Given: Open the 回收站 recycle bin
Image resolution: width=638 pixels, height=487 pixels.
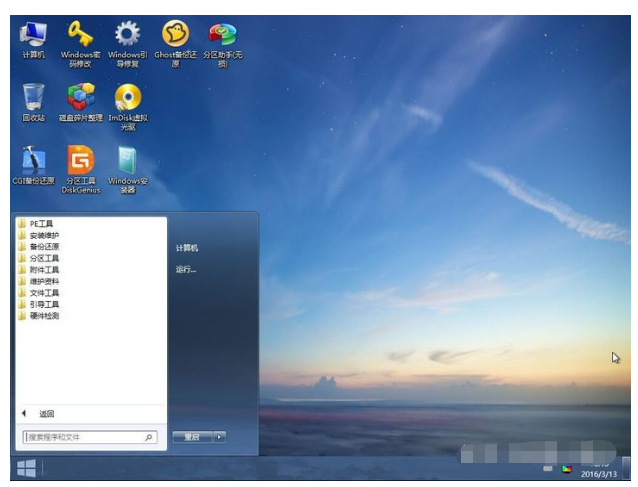Looking at the screenshot, I should click(33, 98).
